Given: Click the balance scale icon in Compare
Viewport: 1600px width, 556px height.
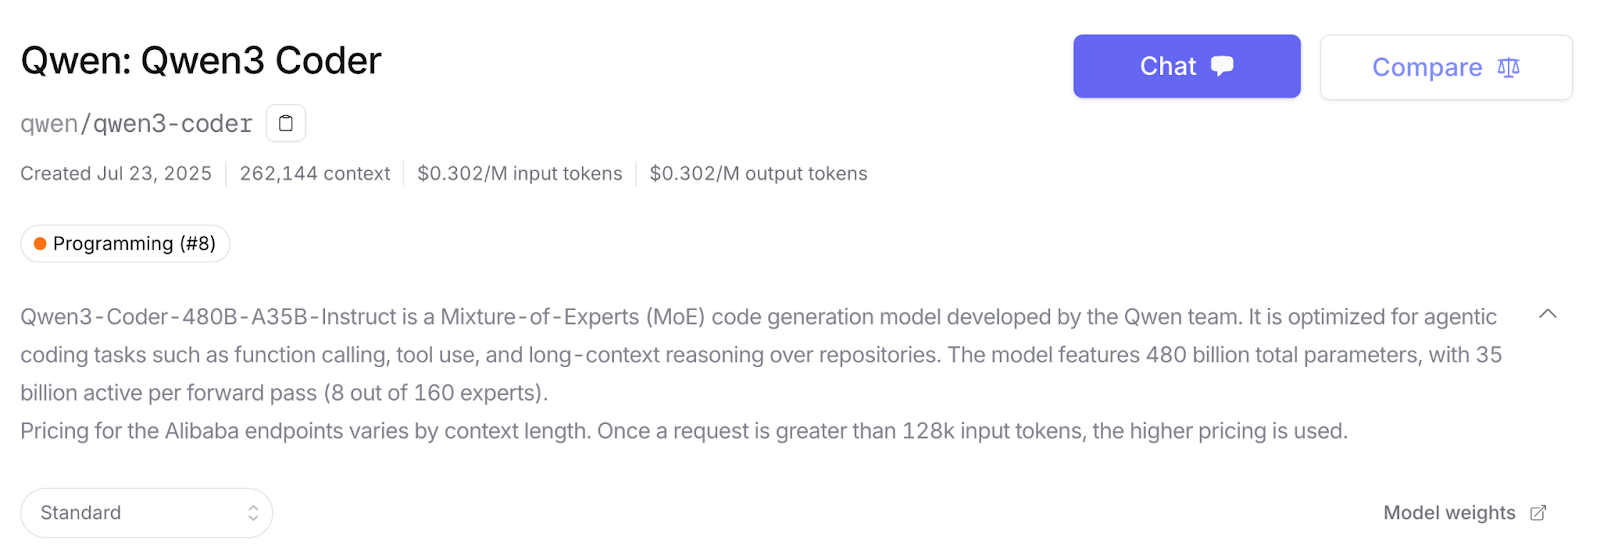Looking at the screenshot, I should pyautogui.click(x=1508, y=67).
